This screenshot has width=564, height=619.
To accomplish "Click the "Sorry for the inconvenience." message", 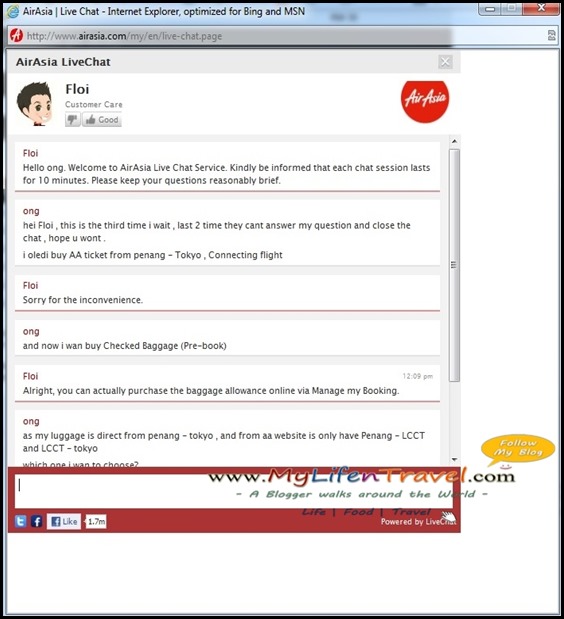I will (x=83, y=300).
